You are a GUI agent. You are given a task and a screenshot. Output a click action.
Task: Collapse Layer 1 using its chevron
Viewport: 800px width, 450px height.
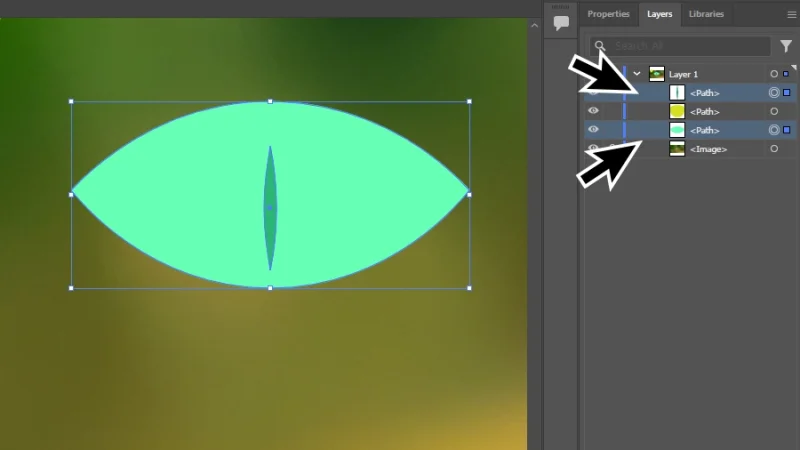tap(637, 74)
